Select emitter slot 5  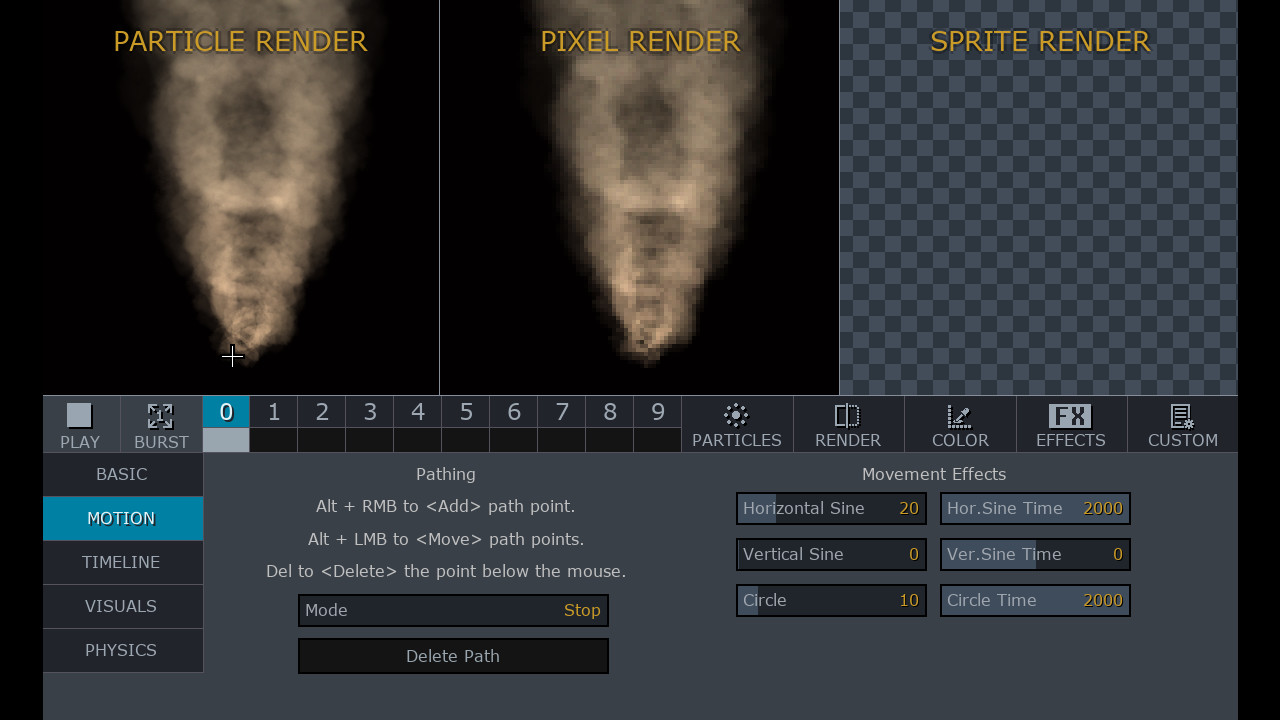[x=465, y=411]
